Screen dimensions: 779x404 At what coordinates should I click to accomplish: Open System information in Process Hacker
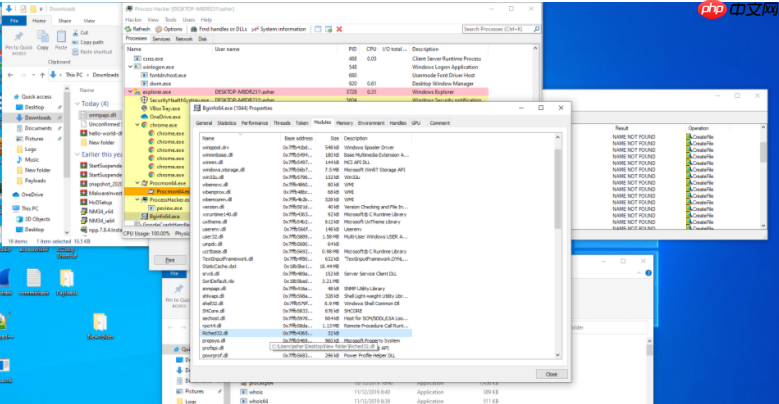point(279,29)
